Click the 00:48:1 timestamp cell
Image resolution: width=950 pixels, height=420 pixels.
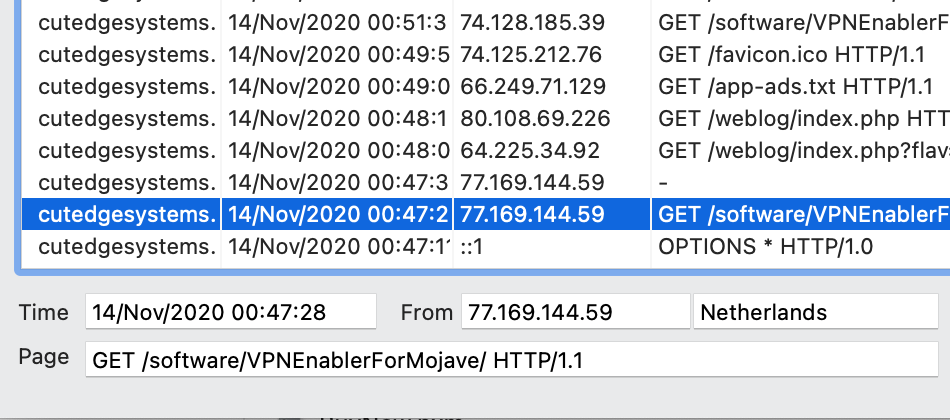click(338, 119)
